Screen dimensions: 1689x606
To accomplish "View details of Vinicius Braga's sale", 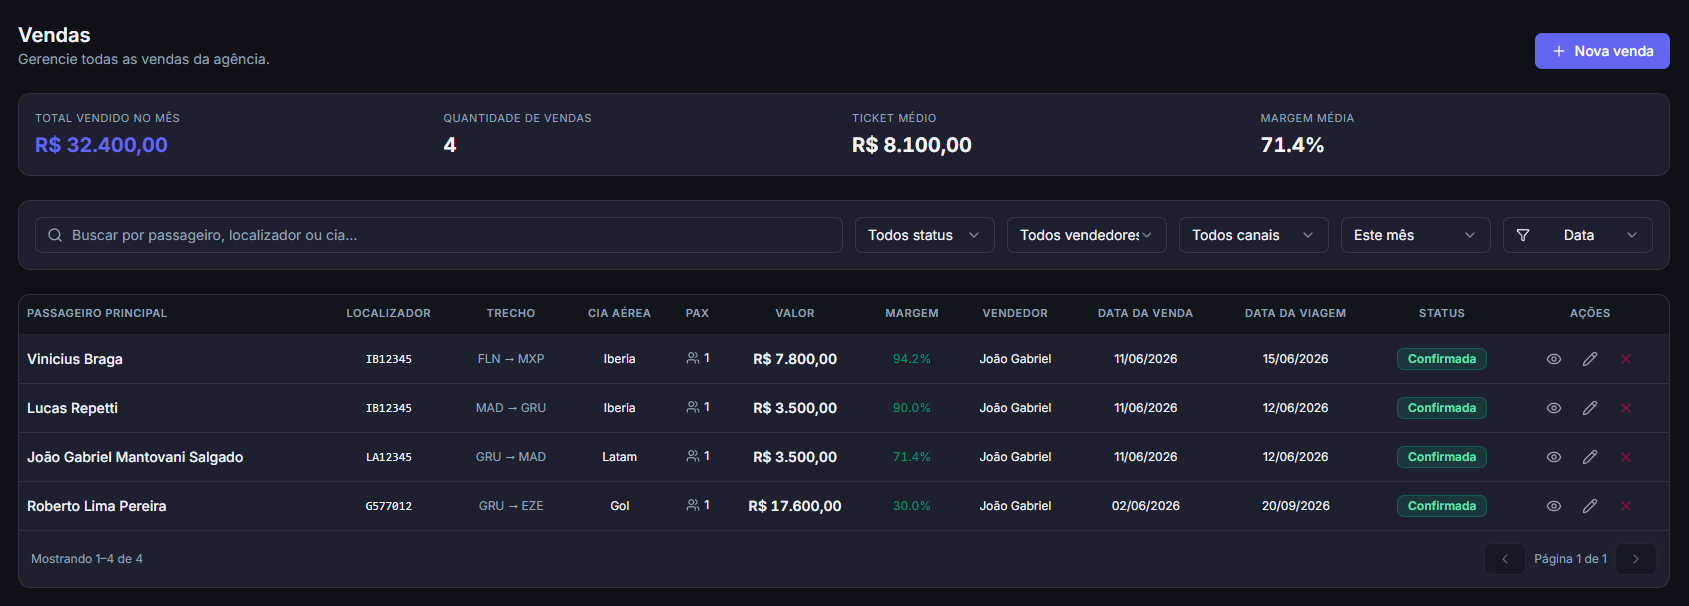I will coord(1554,359).
